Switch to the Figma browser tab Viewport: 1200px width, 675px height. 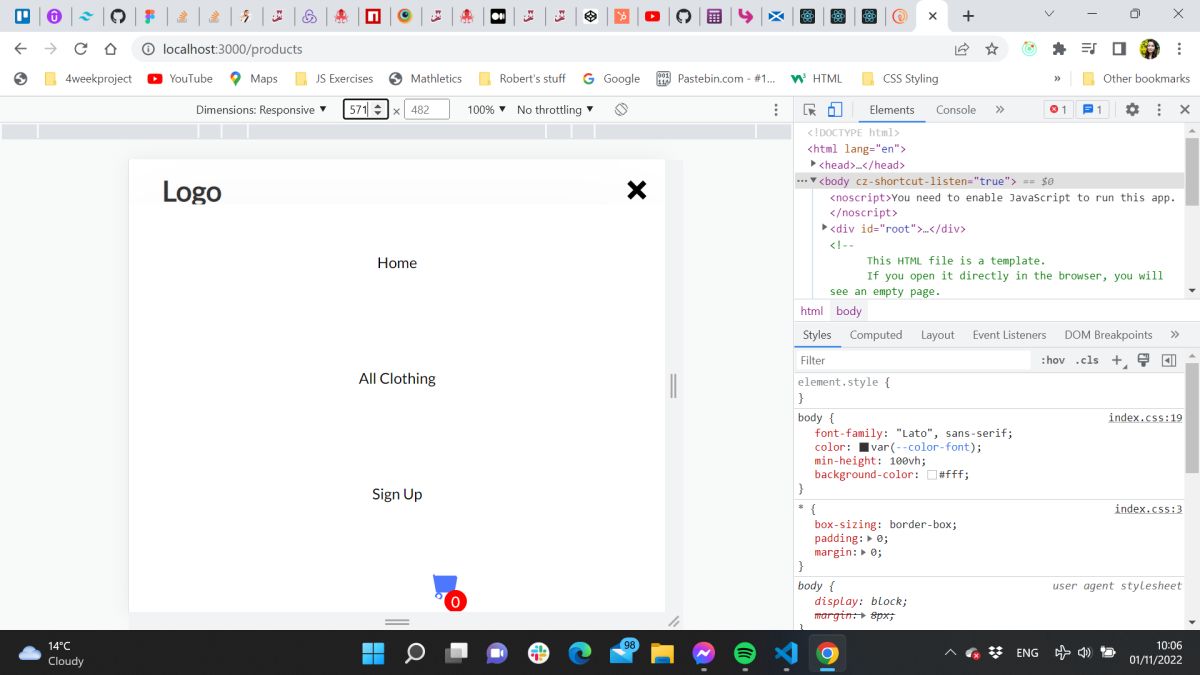149,16
